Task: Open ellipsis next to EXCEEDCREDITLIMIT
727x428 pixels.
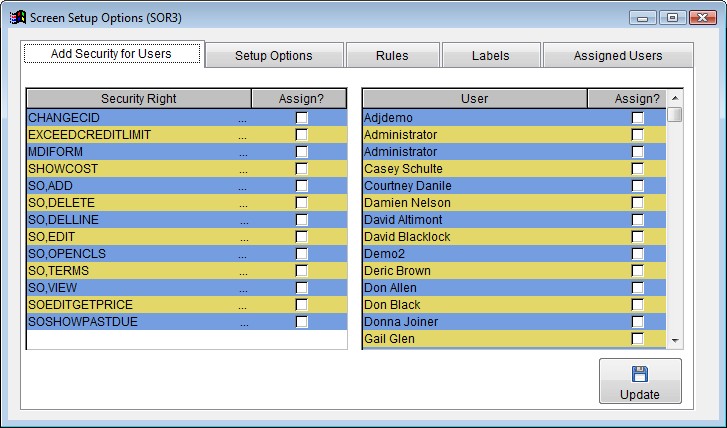Action: (x=243, y=135)
